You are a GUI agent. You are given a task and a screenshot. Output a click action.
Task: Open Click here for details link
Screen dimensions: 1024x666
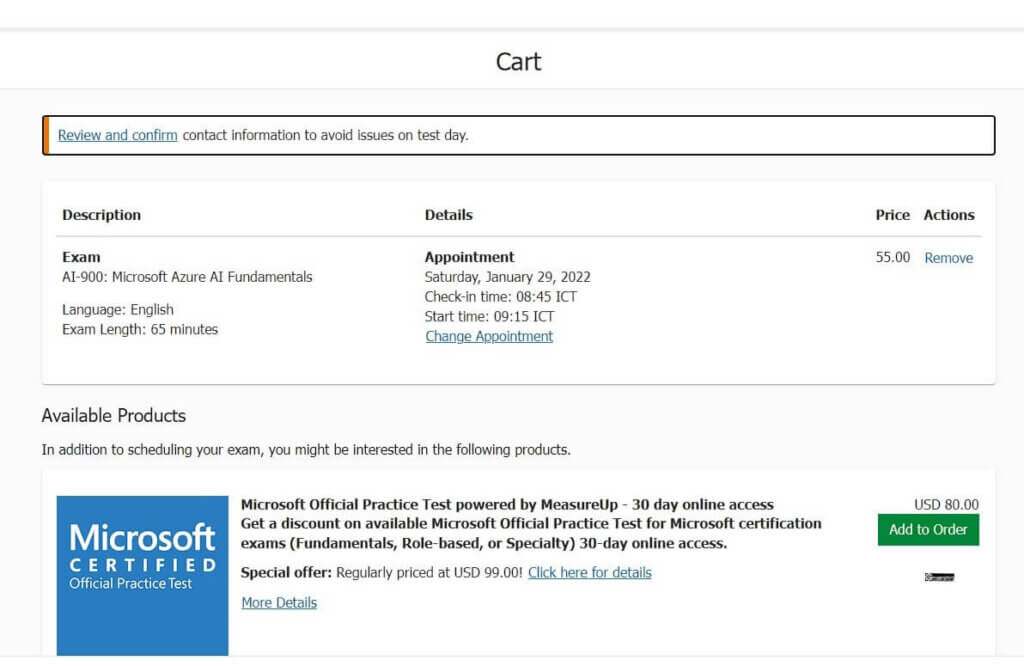pyautogui.click(x=589, y=573)
